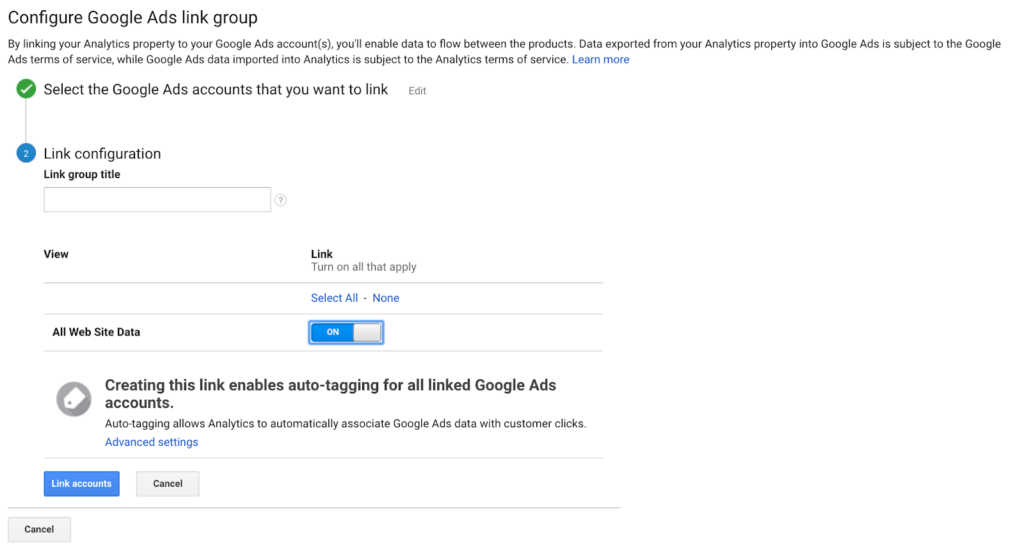The width and height of the screenshot is (1024, 554).
Task: Click the green checkmark step icon
Action: point(26,89)
